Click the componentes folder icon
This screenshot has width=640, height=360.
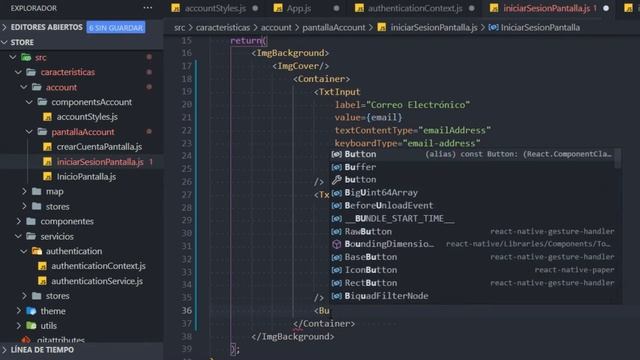31,221
